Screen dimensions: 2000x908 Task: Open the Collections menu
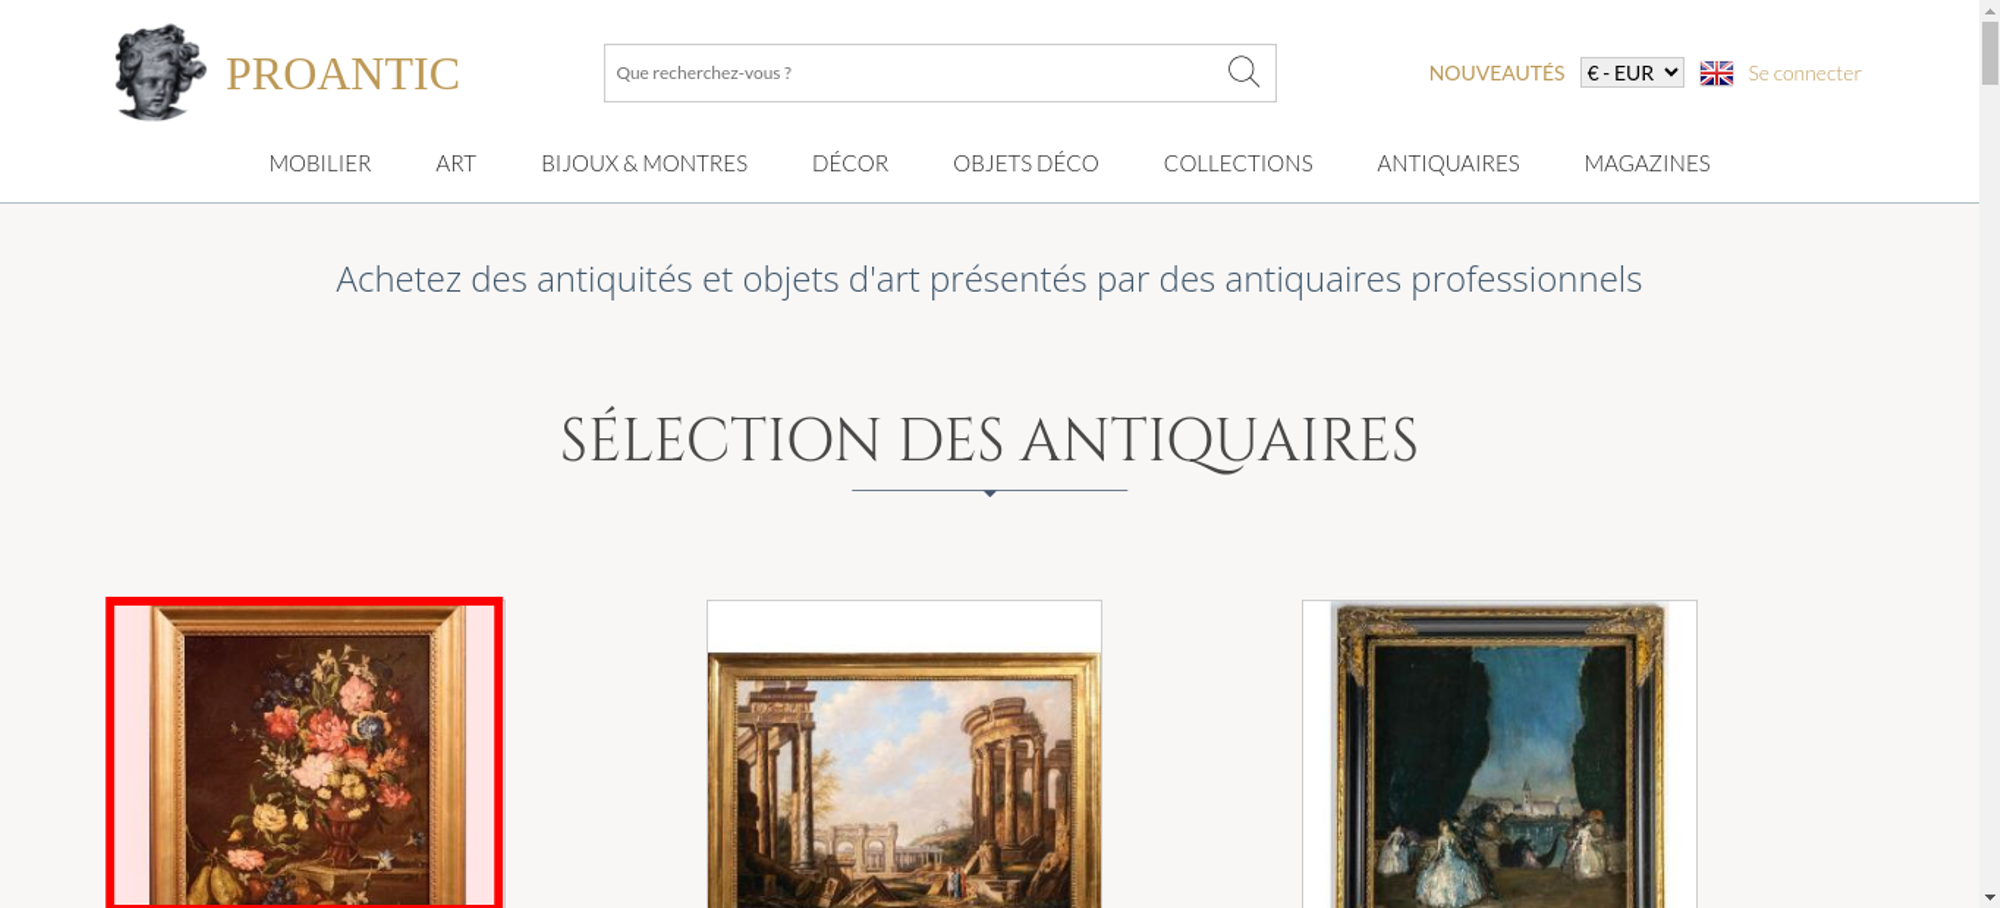pos(1238,163)
